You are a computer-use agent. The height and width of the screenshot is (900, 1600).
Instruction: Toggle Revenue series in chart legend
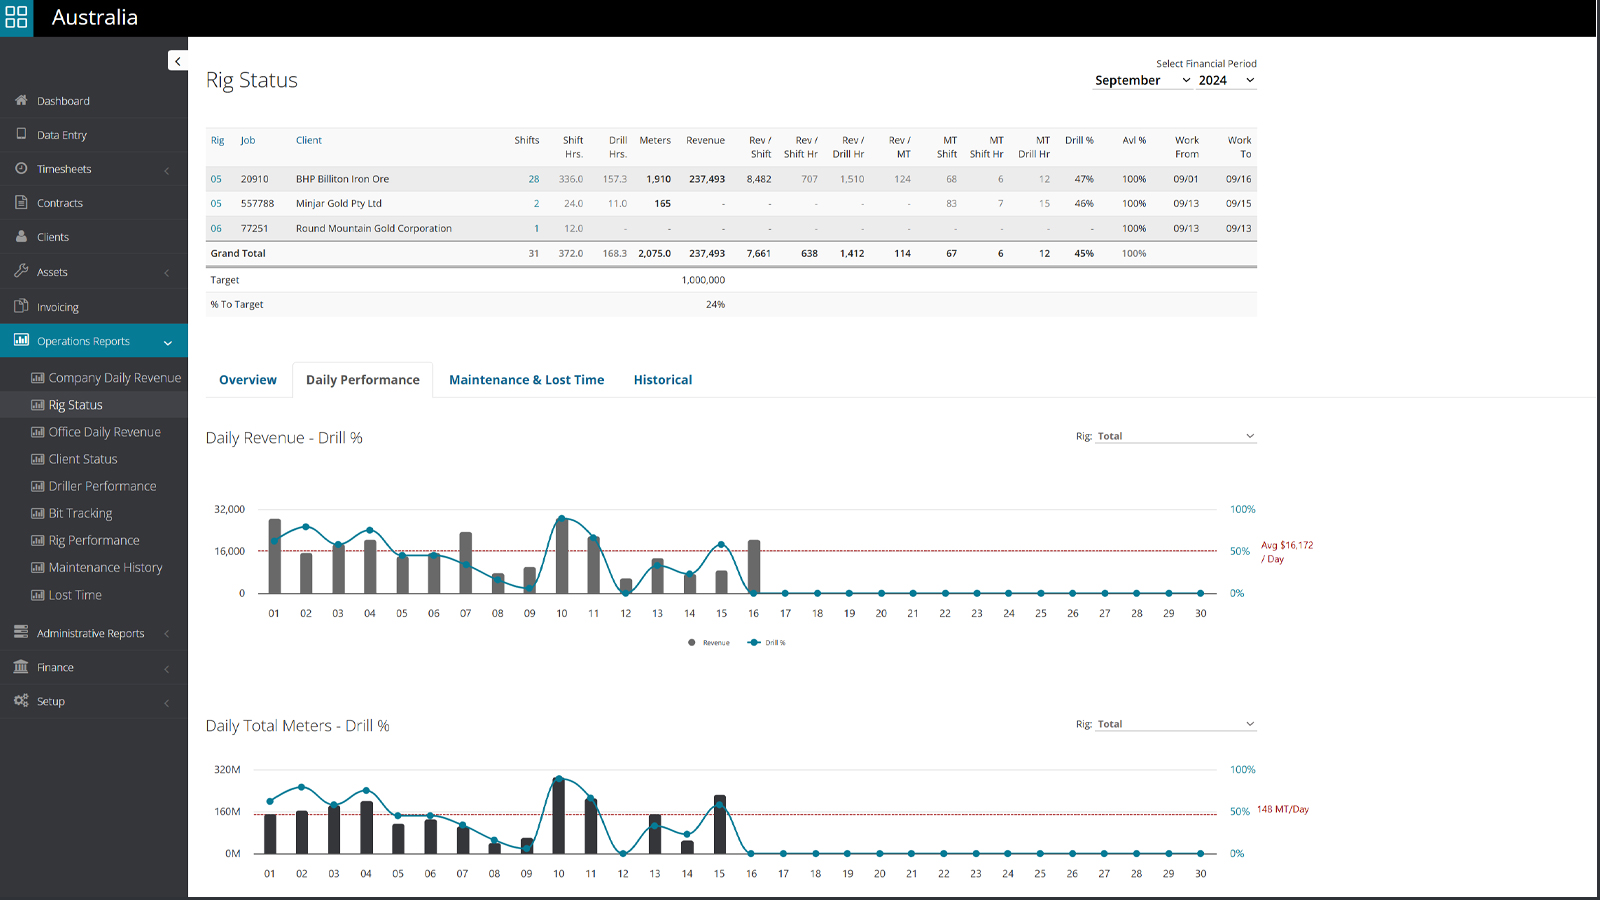coord(710,643)
